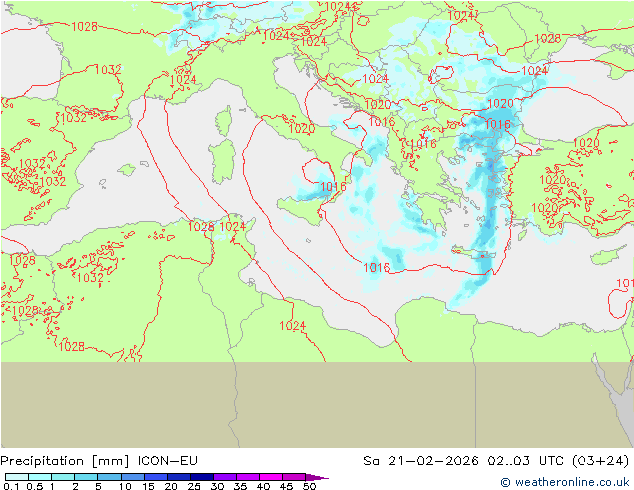Click the legend value label '25'
This screenshot has height=490, width=634.
194,486
